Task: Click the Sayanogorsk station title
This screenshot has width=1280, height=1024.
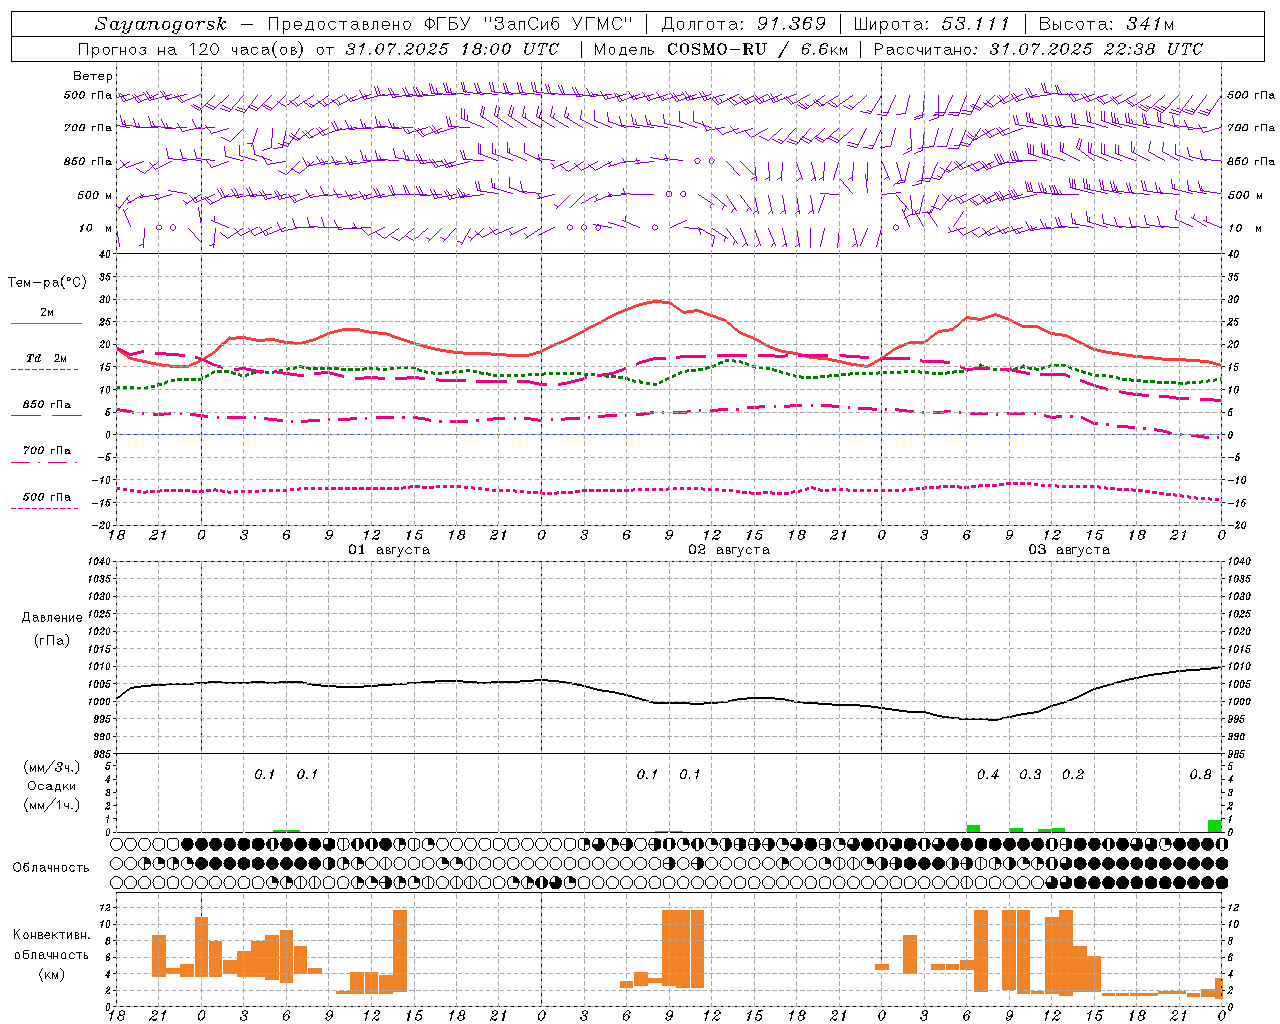Action: (x=160, y=24)
